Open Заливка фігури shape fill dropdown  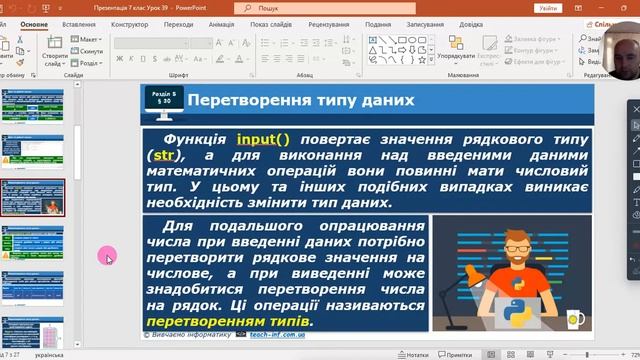click(533, 39)
